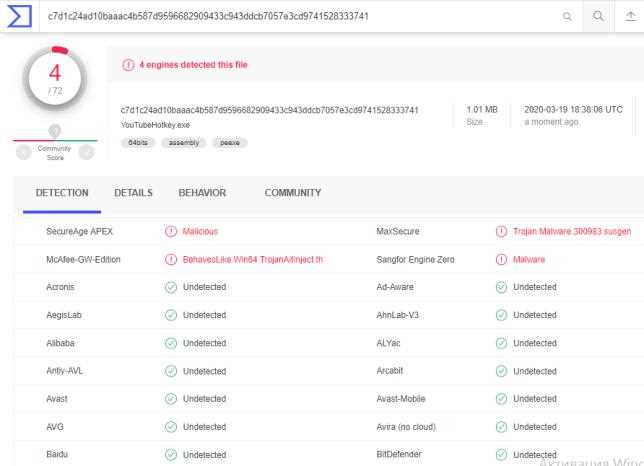The image size is (644, 466).
Task: Click the AegisLab engine name
Action: 64,315
